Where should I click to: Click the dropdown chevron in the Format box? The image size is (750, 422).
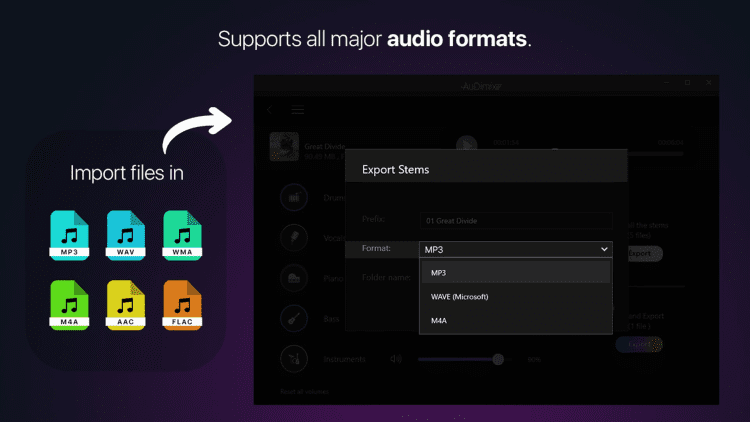[x=604, y=249]
